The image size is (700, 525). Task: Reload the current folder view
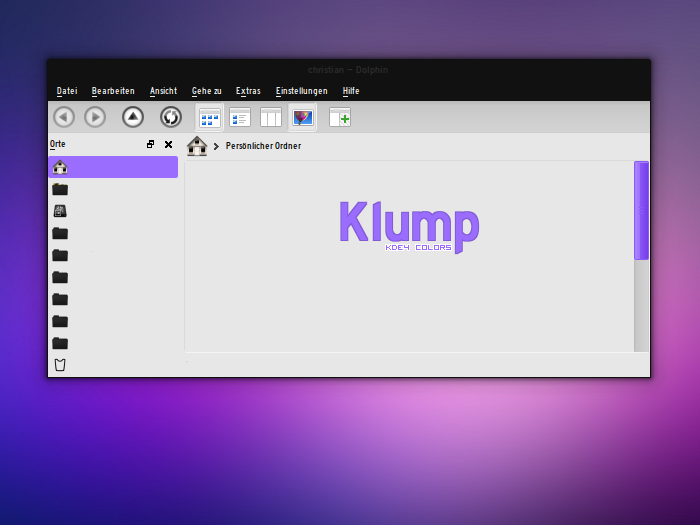(x=171, y=117)
